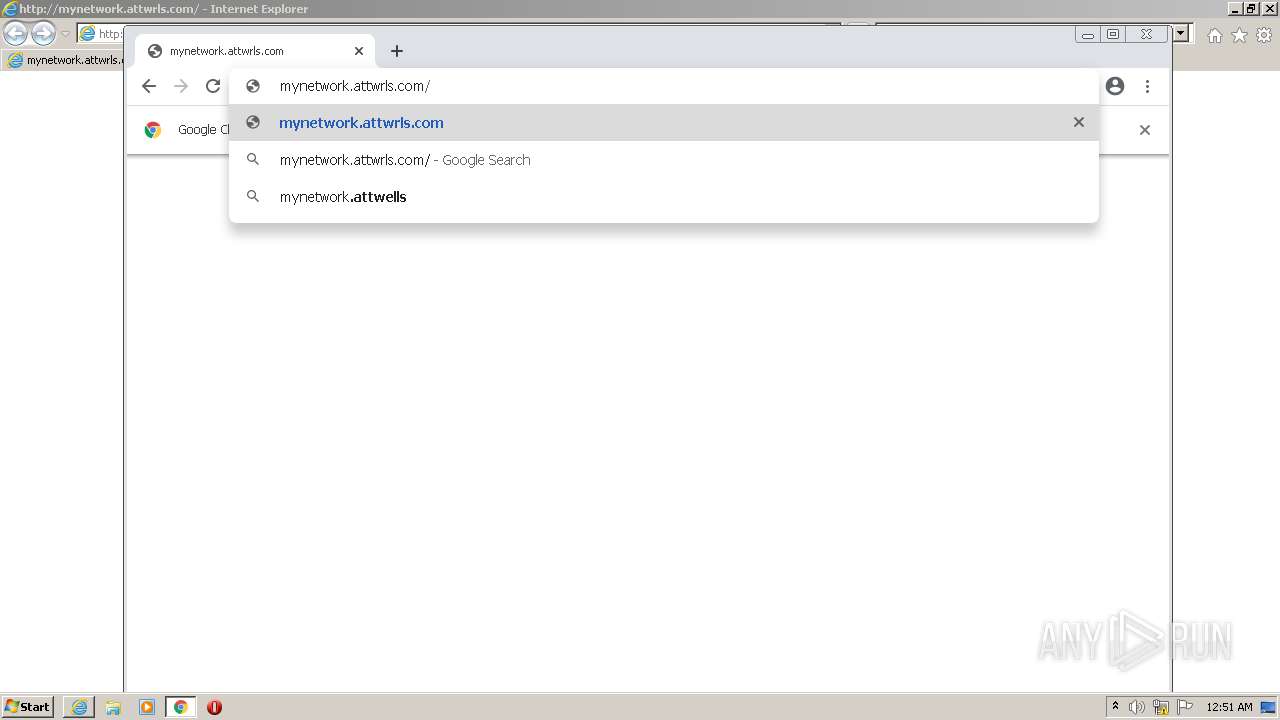Select the mynetwork.attwrls.com URL suggestion
The height and width of the screenshot is (720, 1280).
[x=664, y=122]
